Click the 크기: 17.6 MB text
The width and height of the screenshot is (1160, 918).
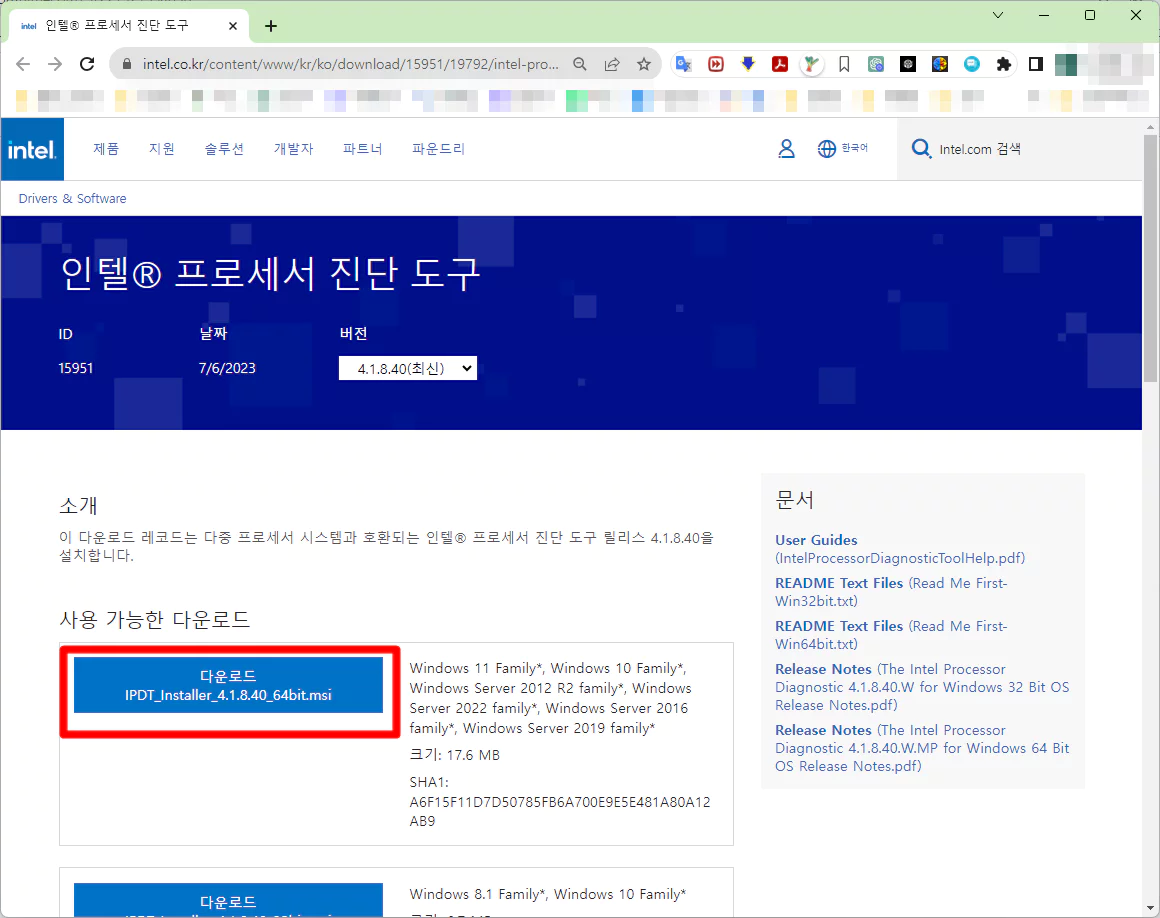coord(455,755)
